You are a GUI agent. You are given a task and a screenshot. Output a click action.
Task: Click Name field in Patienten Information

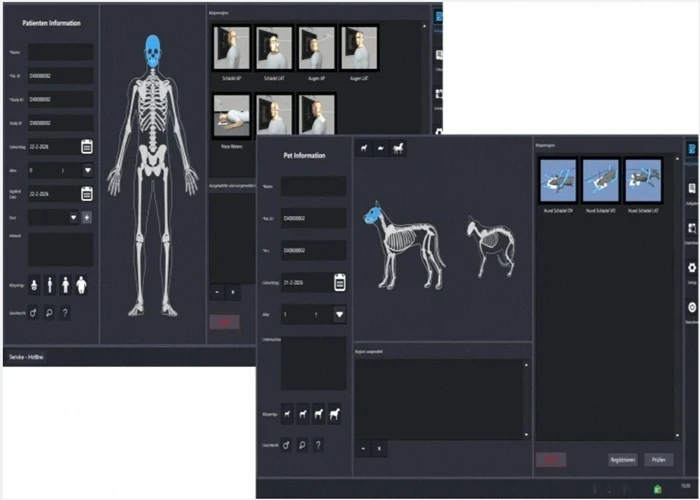61,52
